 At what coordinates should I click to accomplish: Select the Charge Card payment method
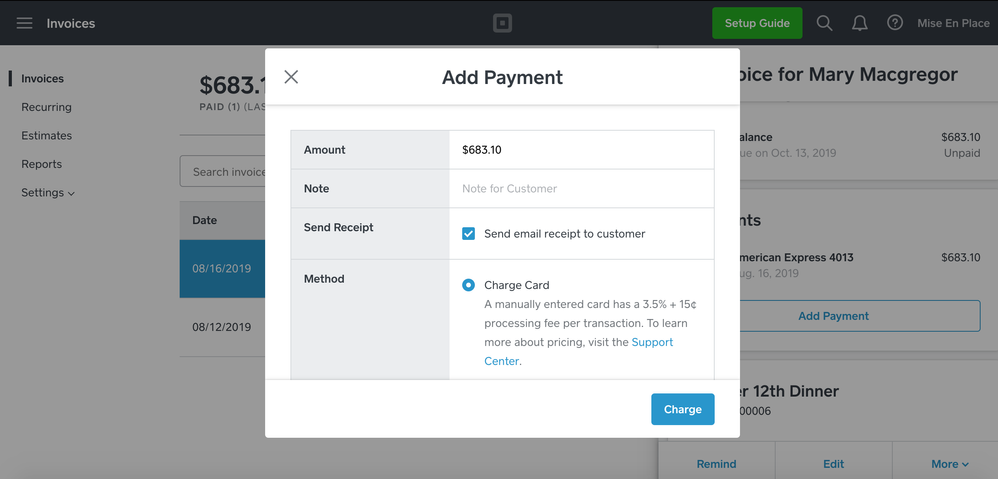pos(468,285)
